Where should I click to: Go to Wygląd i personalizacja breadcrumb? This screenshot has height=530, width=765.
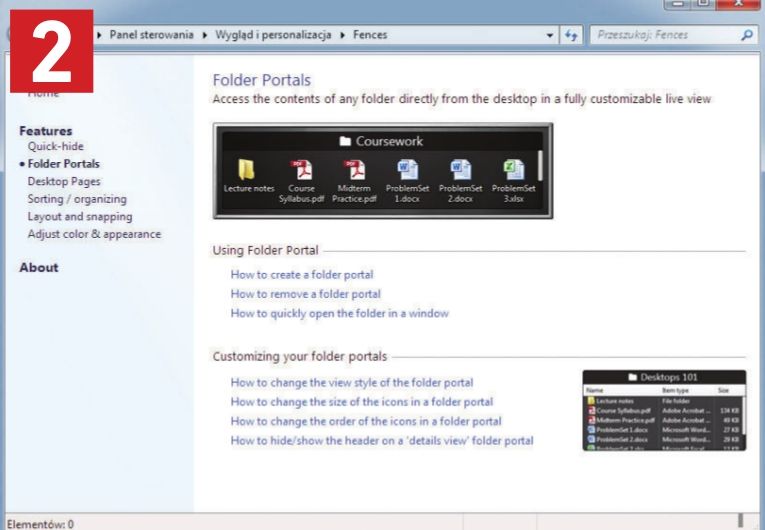point(273,35)
